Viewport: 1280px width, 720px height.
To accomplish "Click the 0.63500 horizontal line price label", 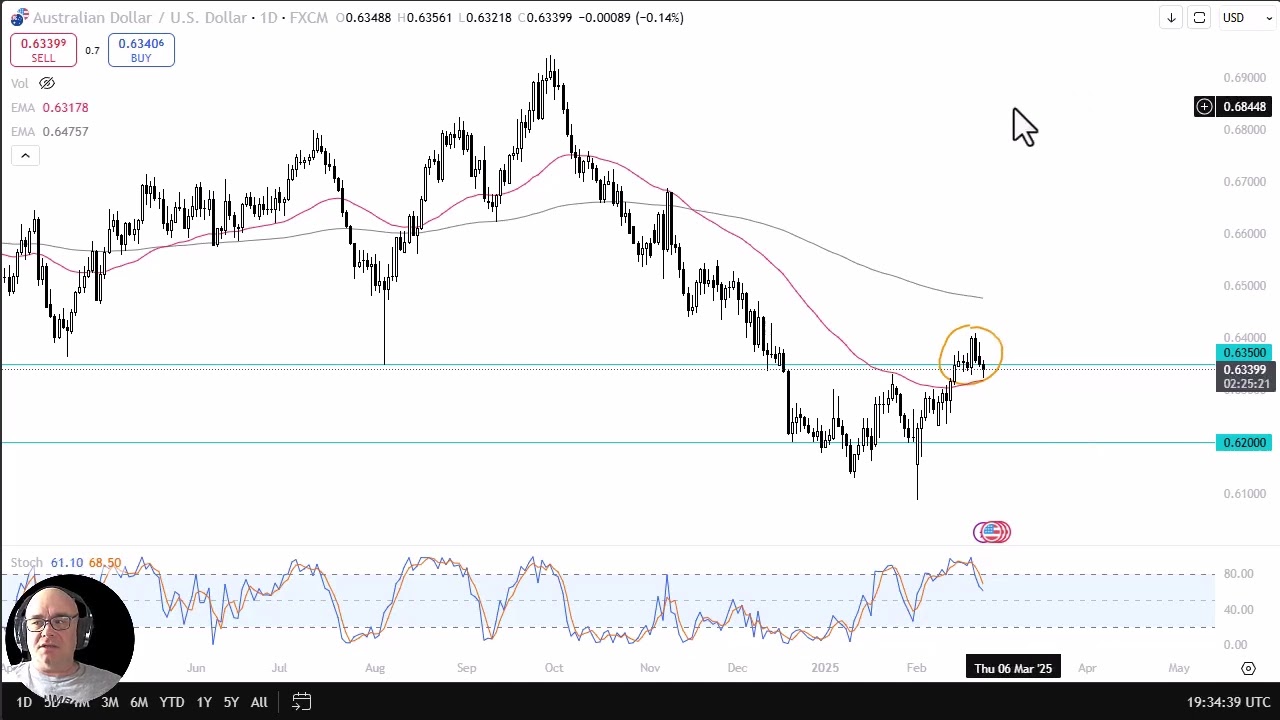I will pos(1243,353).
